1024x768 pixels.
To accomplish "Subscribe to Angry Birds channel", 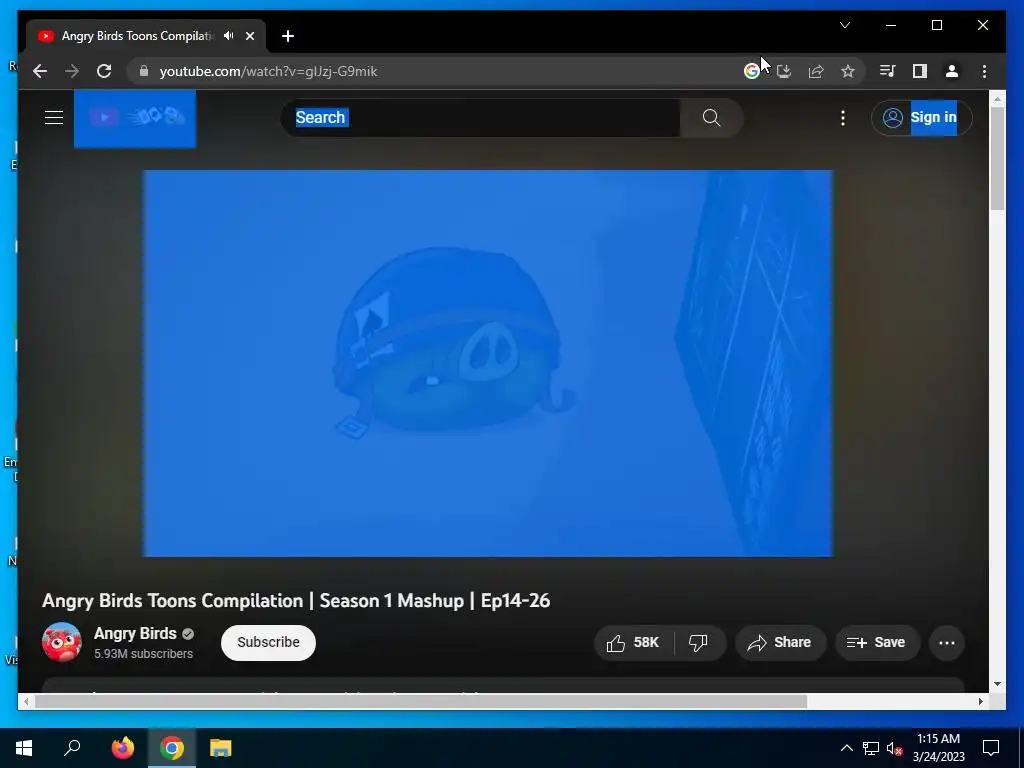I will (x=268, y=643).
